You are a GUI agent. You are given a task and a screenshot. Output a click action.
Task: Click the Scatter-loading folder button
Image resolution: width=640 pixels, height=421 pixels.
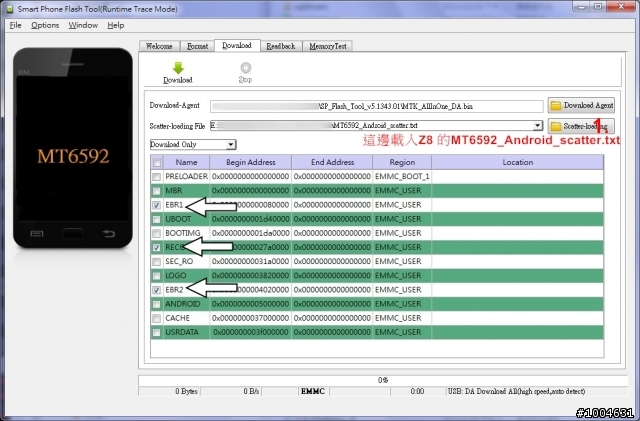coord(581,126)
